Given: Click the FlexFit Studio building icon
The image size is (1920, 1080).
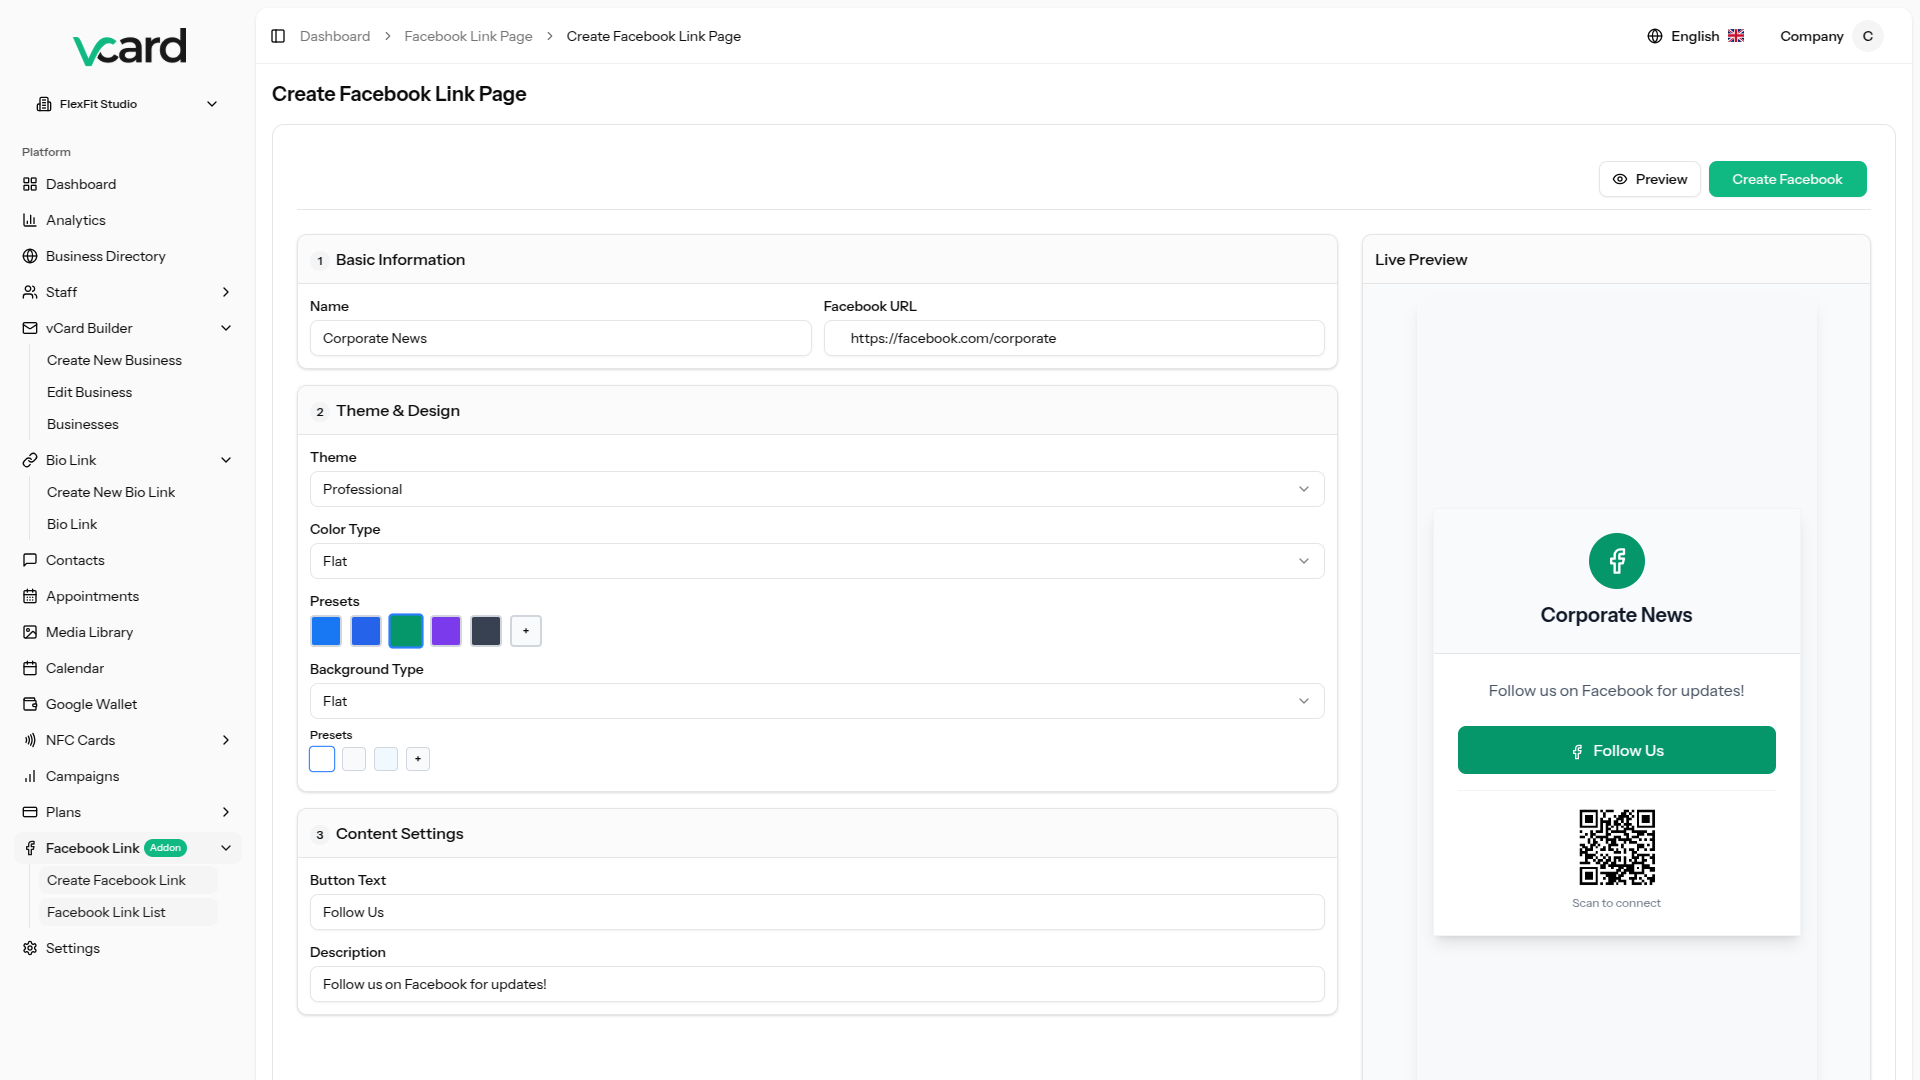Looking at the screenshot, I should (44, 104).
